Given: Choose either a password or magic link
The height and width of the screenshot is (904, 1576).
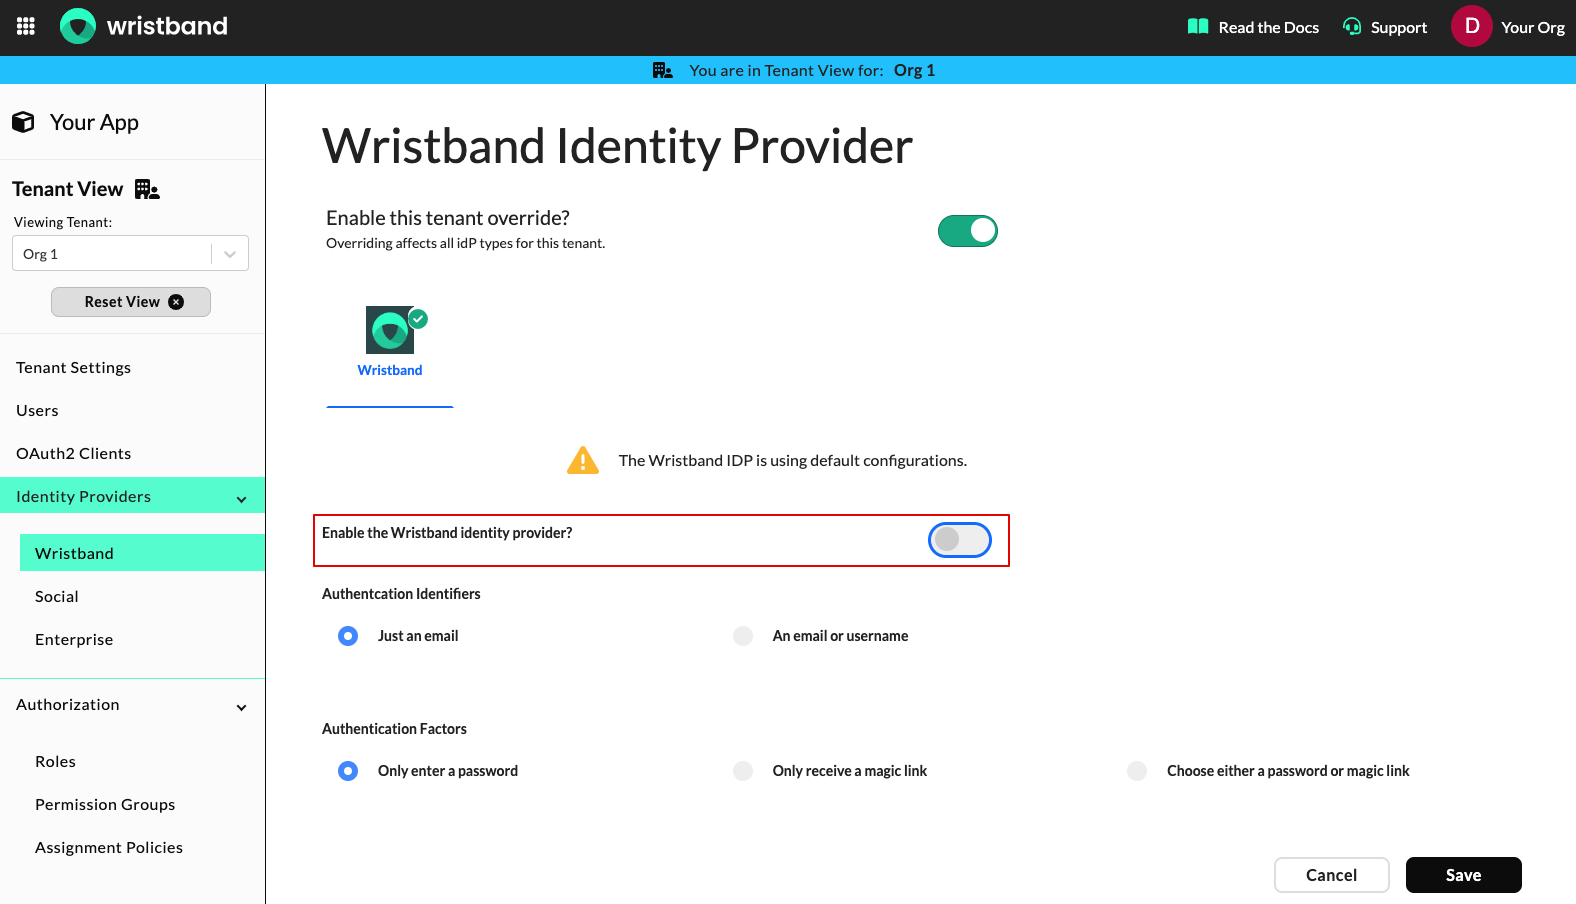Looking at the screenshot, I should 1137,771.
